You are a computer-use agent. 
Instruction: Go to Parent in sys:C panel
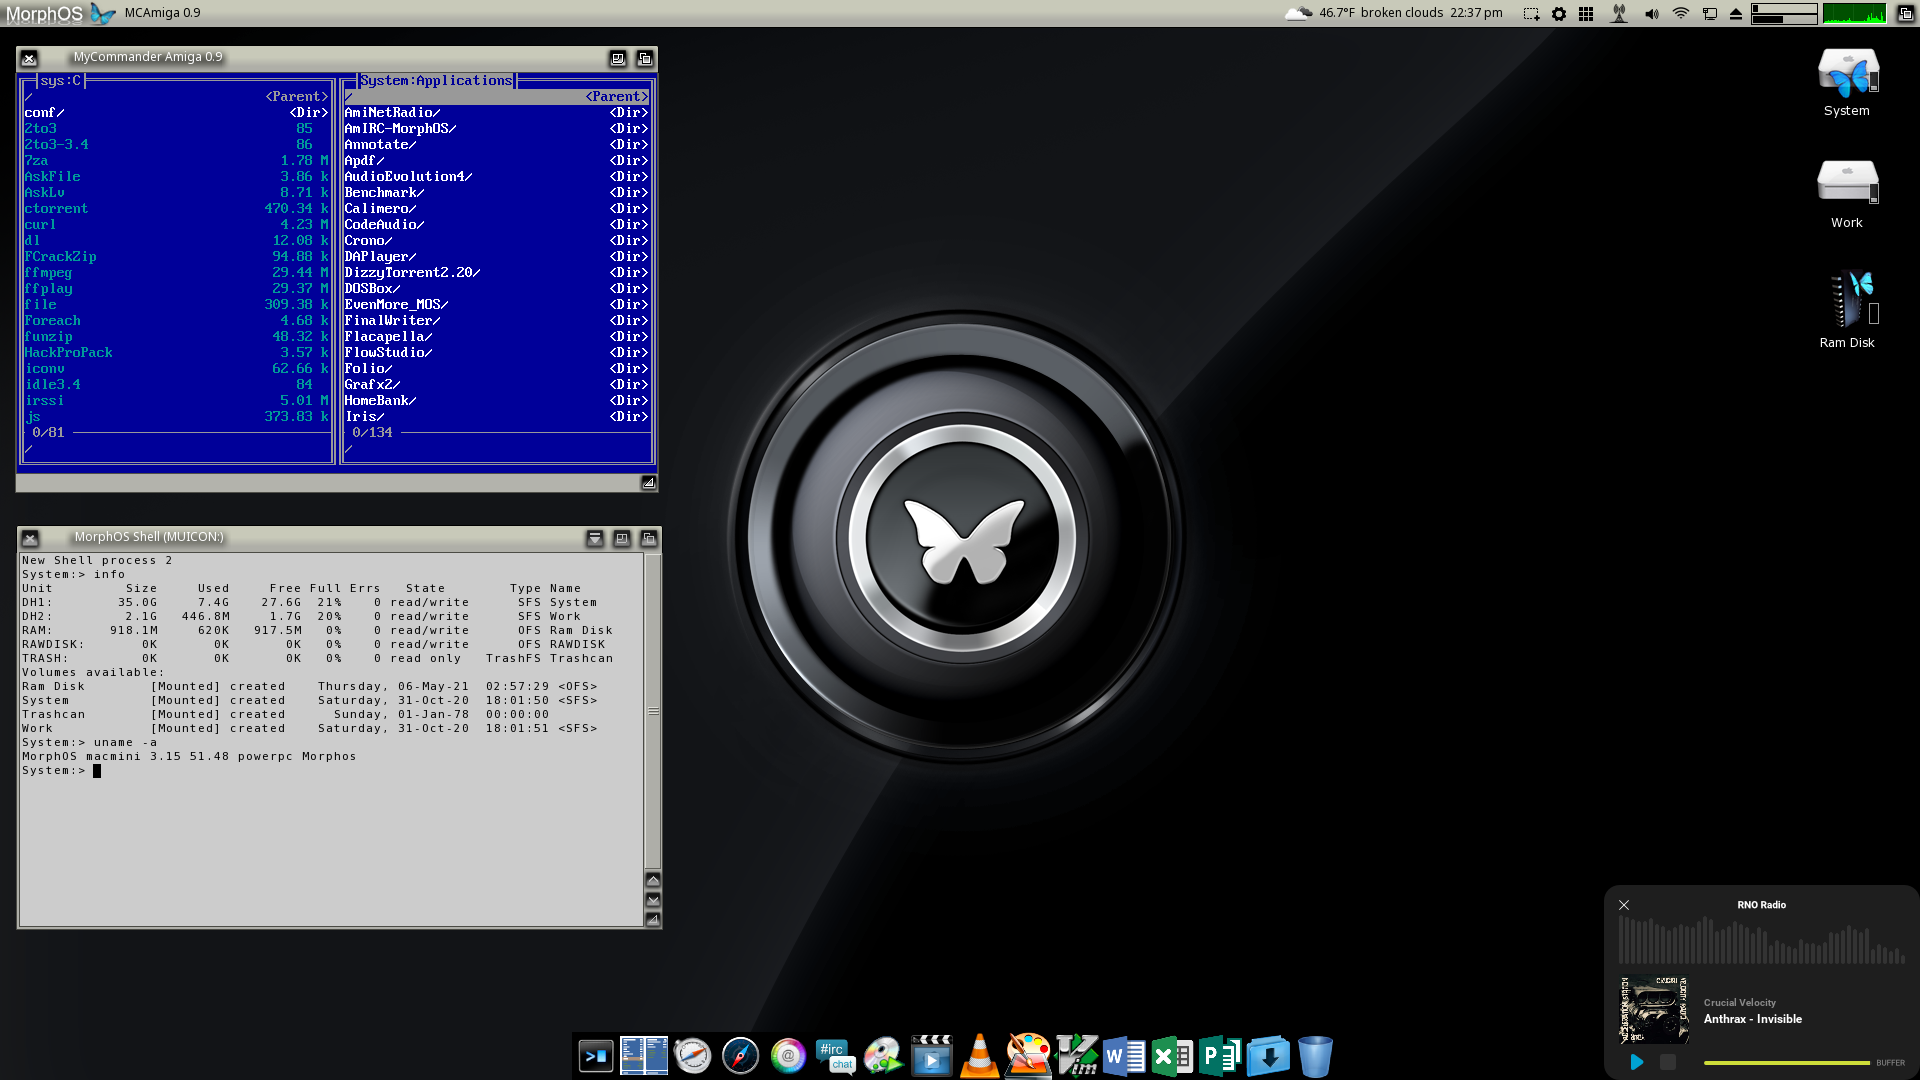[296, 97]
